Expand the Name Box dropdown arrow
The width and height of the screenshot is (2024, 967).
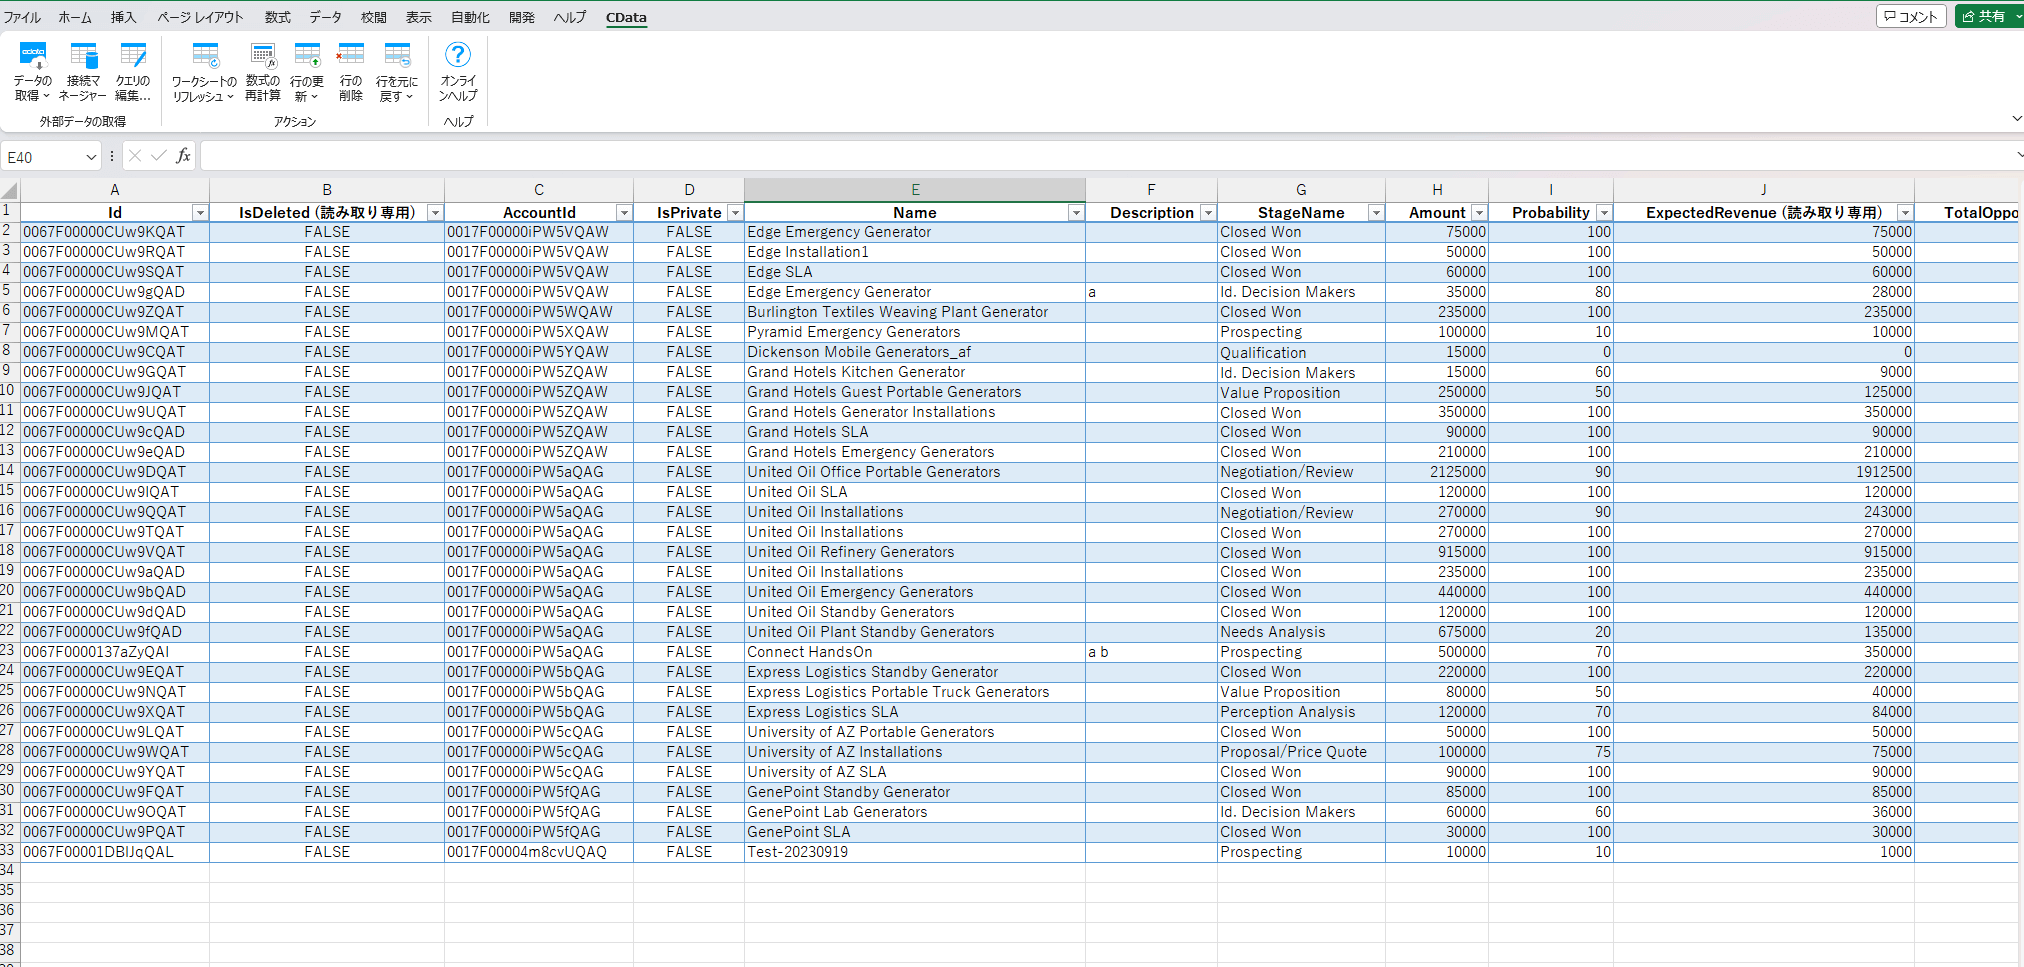(x=91, y=157)
